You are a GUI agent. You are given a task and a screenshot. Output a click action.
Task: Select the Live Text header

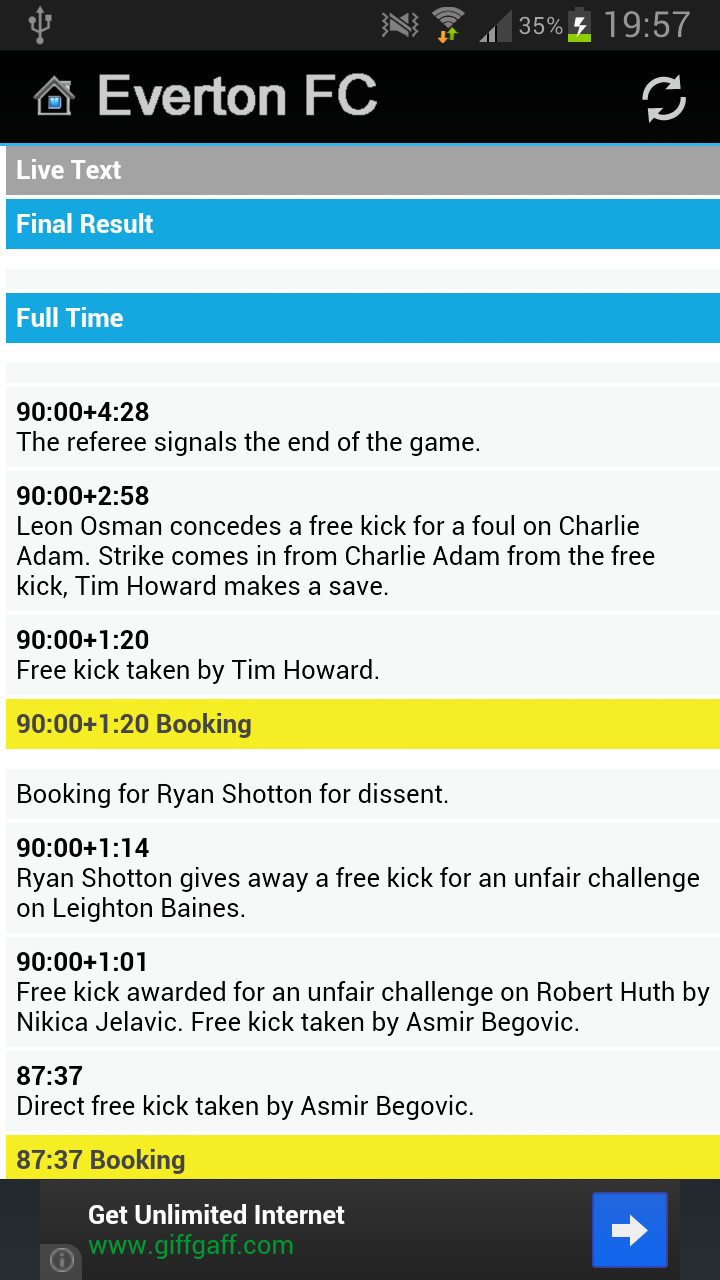(363, 170)
